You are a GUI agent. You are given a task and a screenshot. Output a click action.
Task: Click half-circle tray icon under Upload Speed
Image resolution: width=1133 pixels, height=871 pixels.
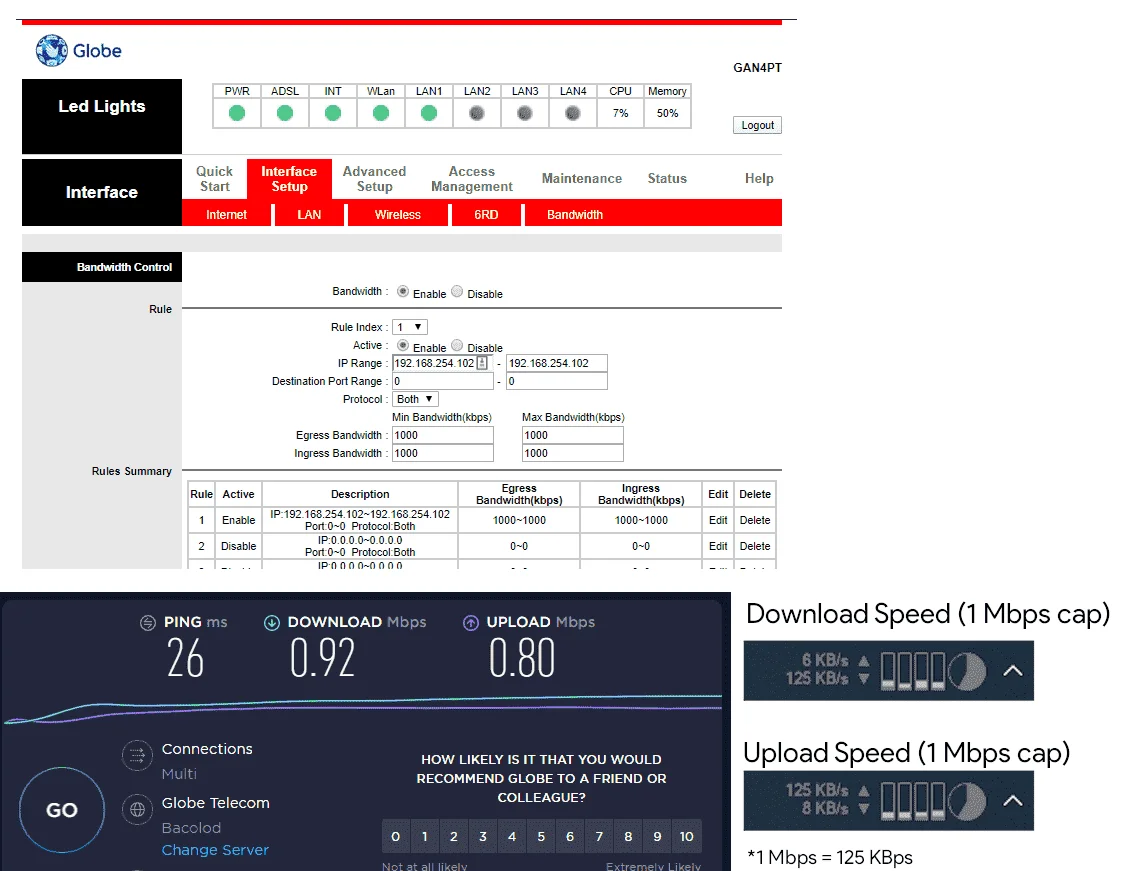(x=968, y=801)
